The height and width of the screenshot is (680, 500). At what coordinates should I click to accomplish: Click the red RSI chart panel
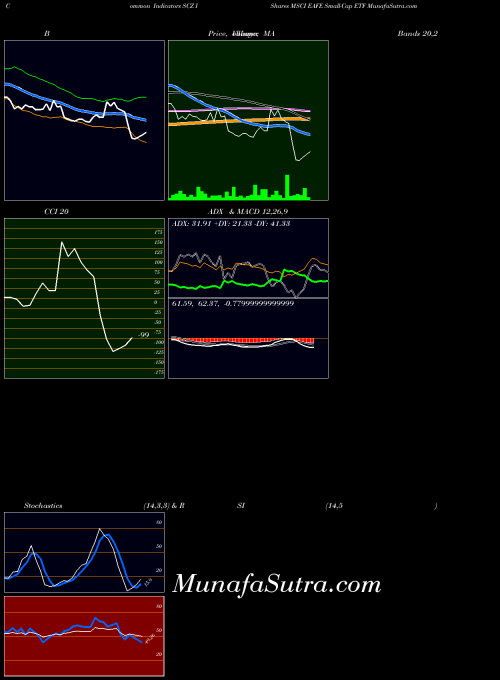[x=85, y=636]
